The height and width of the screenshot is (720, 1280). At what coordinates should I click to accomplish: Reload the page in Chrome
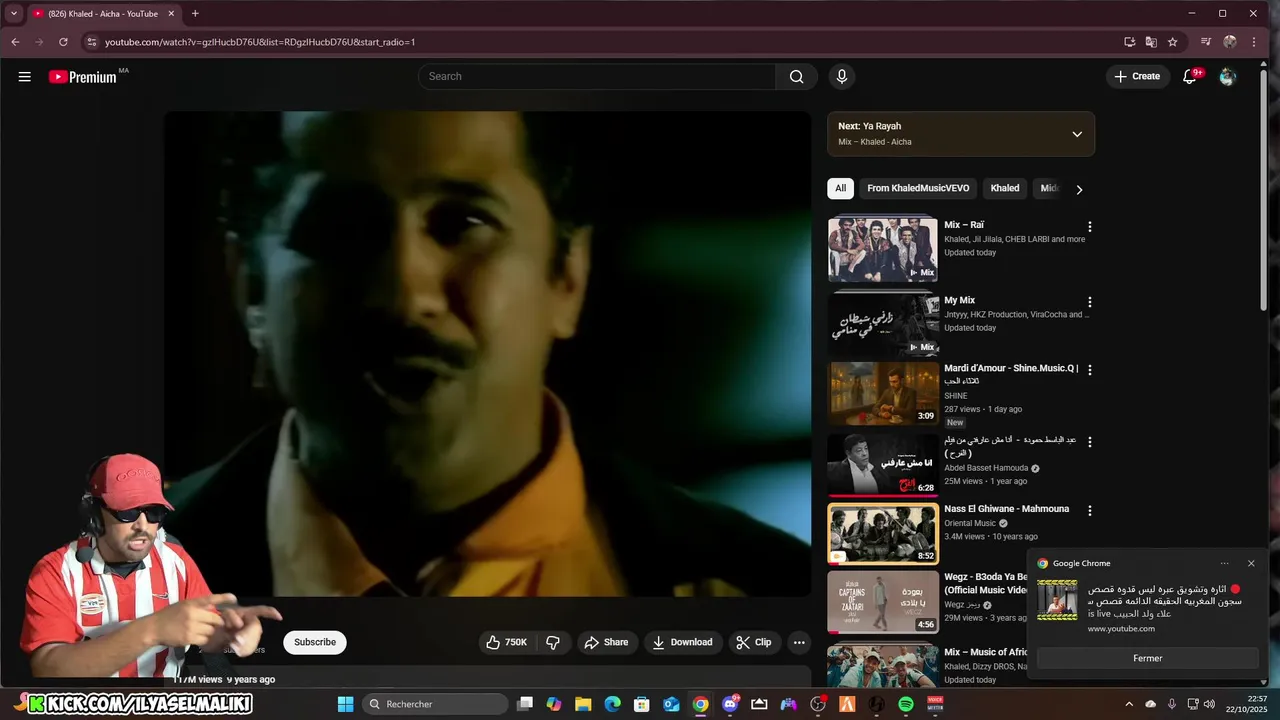[x=63, y=42]
